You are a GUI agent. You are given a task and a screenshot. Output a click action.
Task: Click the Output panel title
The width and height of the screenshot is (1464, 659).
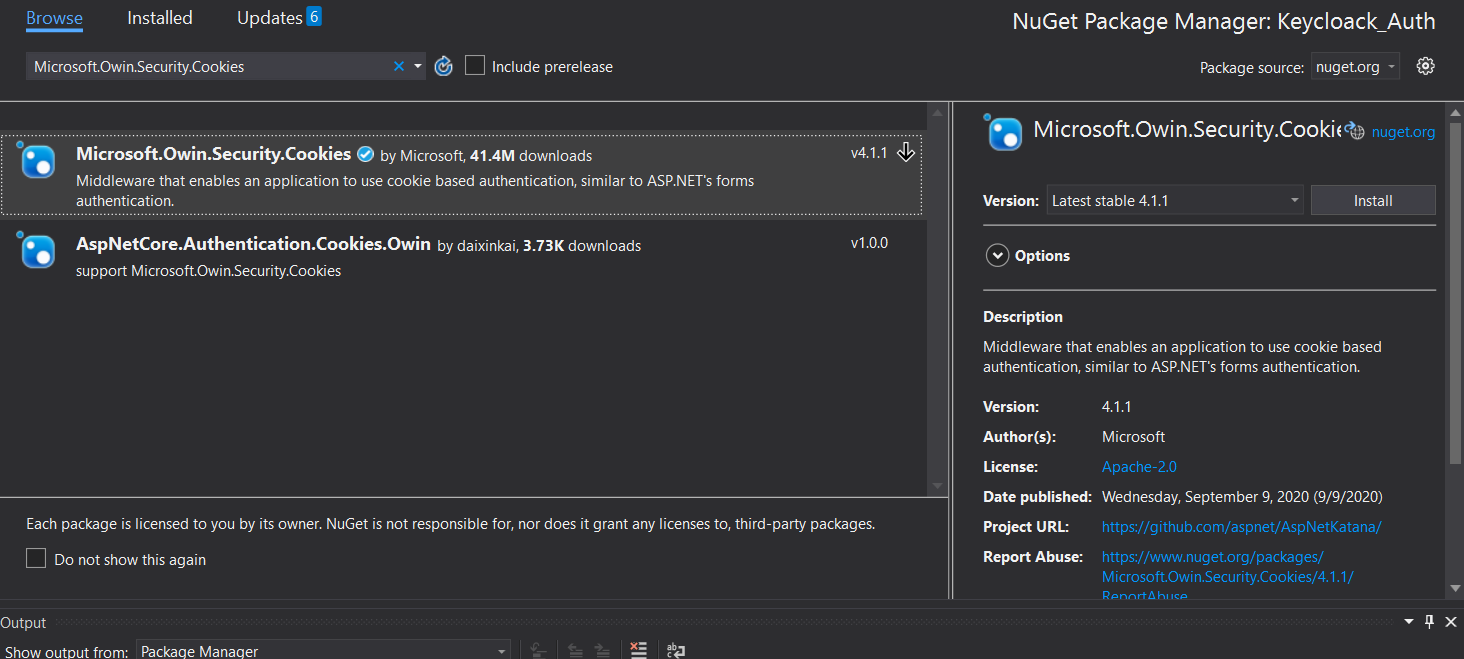[x=23, y=622]
